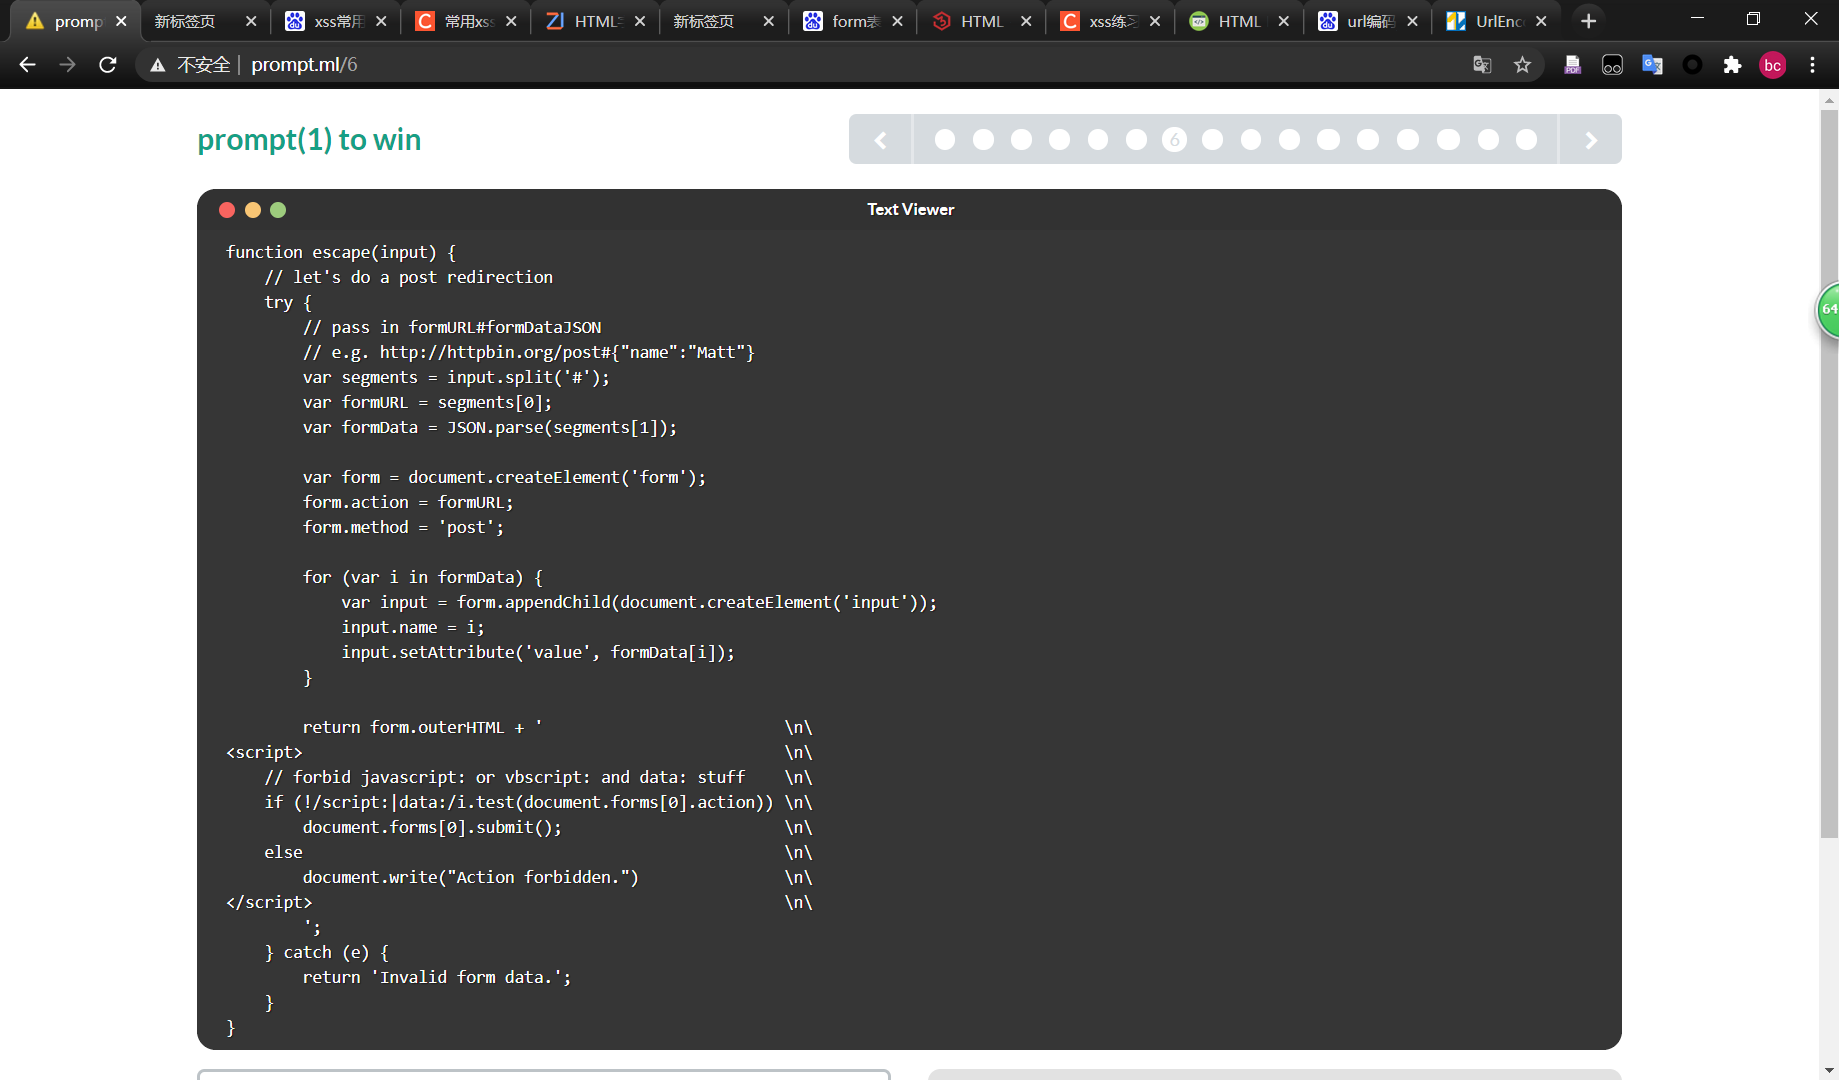Close the '常用xss' tab
This screenshot has height=1080, width=1839.
coord(511,21)
